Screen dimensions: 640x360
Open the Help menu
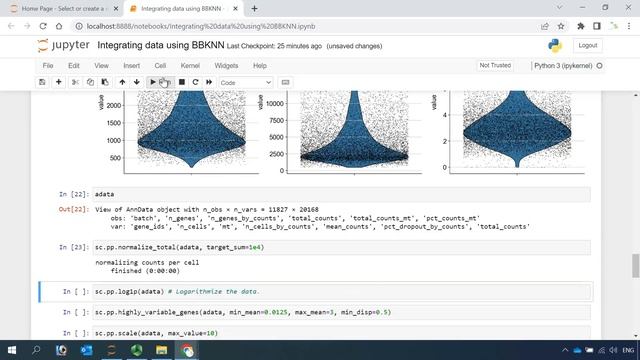click(260, 66)
